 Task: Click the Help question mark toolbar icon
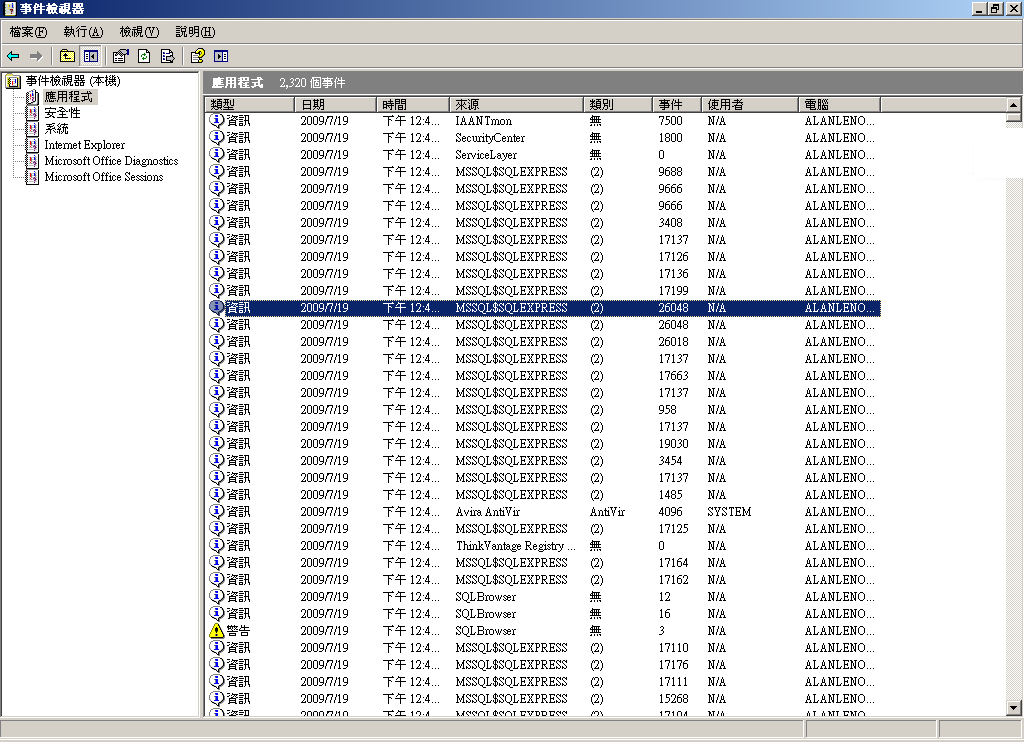coord(197,56)
